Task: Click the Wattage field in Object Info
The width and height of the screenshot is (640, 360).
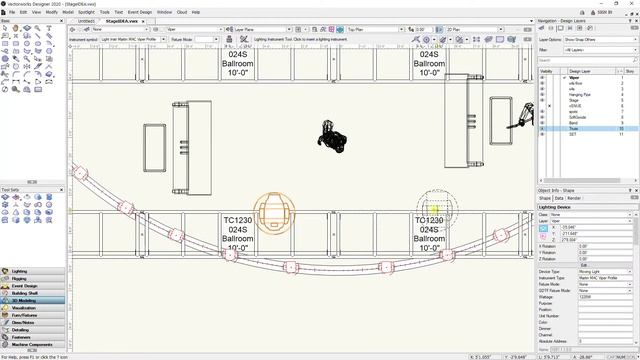Action: [x=604, y=297]
